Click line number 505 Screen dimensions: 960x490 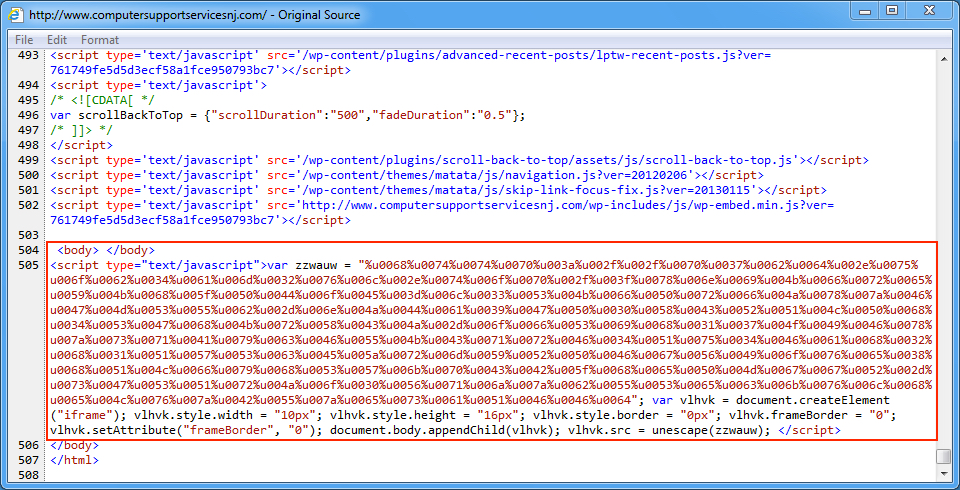(28, 265)
